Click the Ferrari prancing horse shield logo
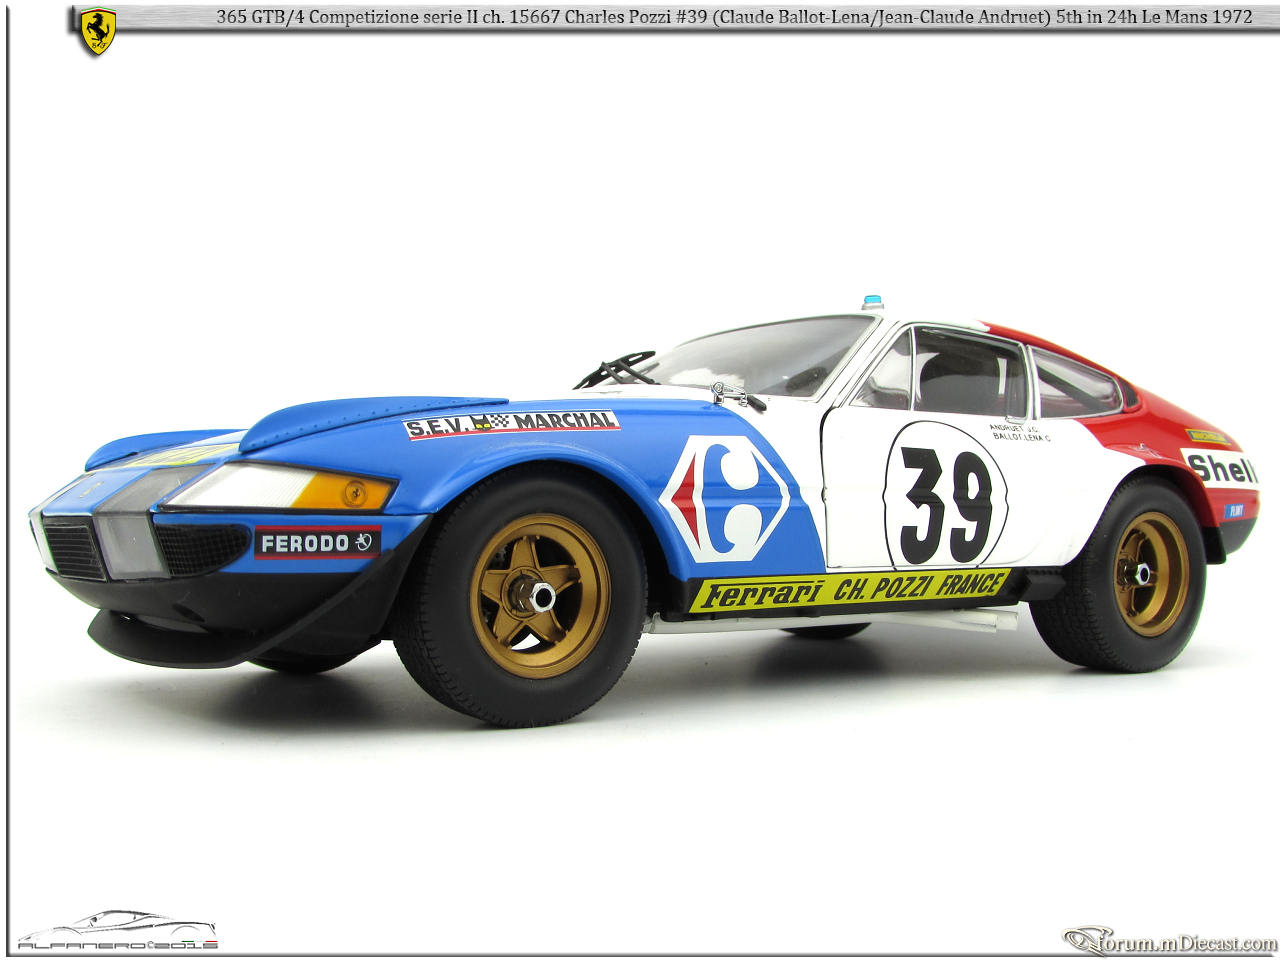 click(97, 32)
